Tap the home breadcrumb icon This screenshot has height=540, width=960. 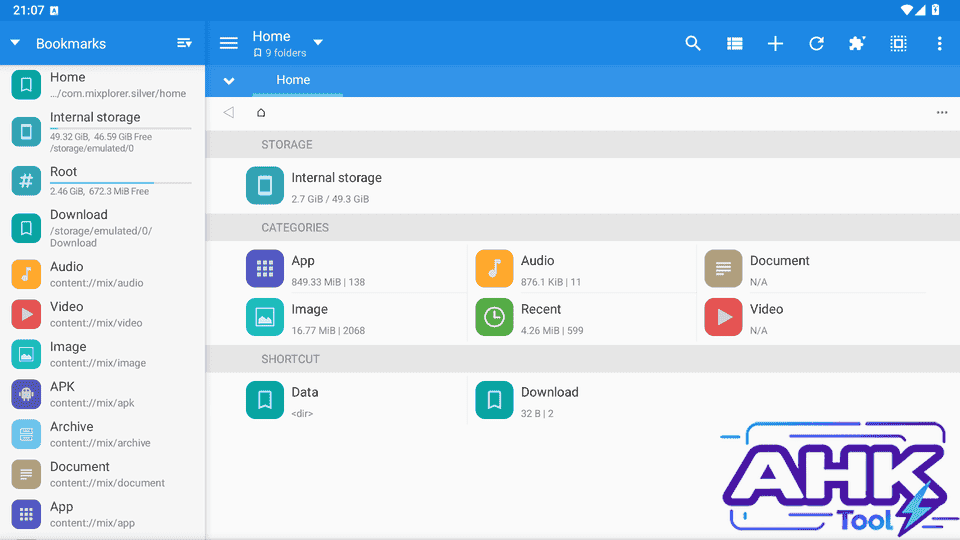(x=261, y=113)
